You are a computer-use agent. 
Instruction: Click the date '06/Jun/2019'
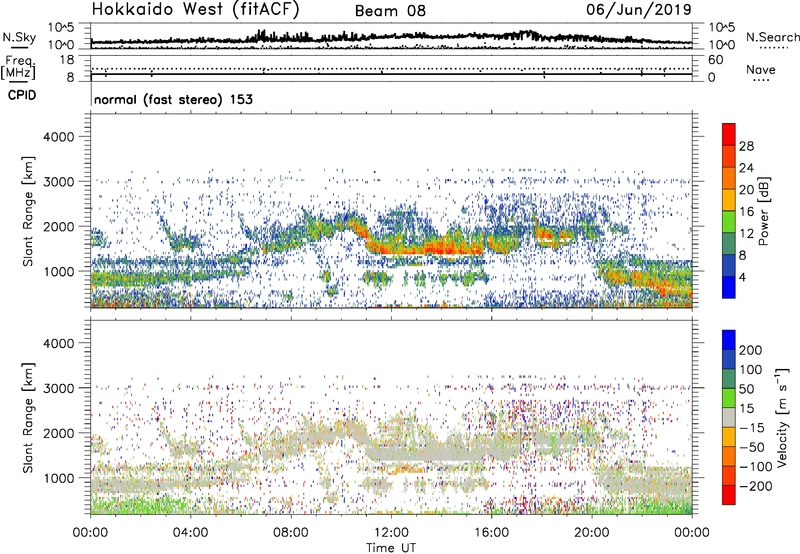point(639,10)
